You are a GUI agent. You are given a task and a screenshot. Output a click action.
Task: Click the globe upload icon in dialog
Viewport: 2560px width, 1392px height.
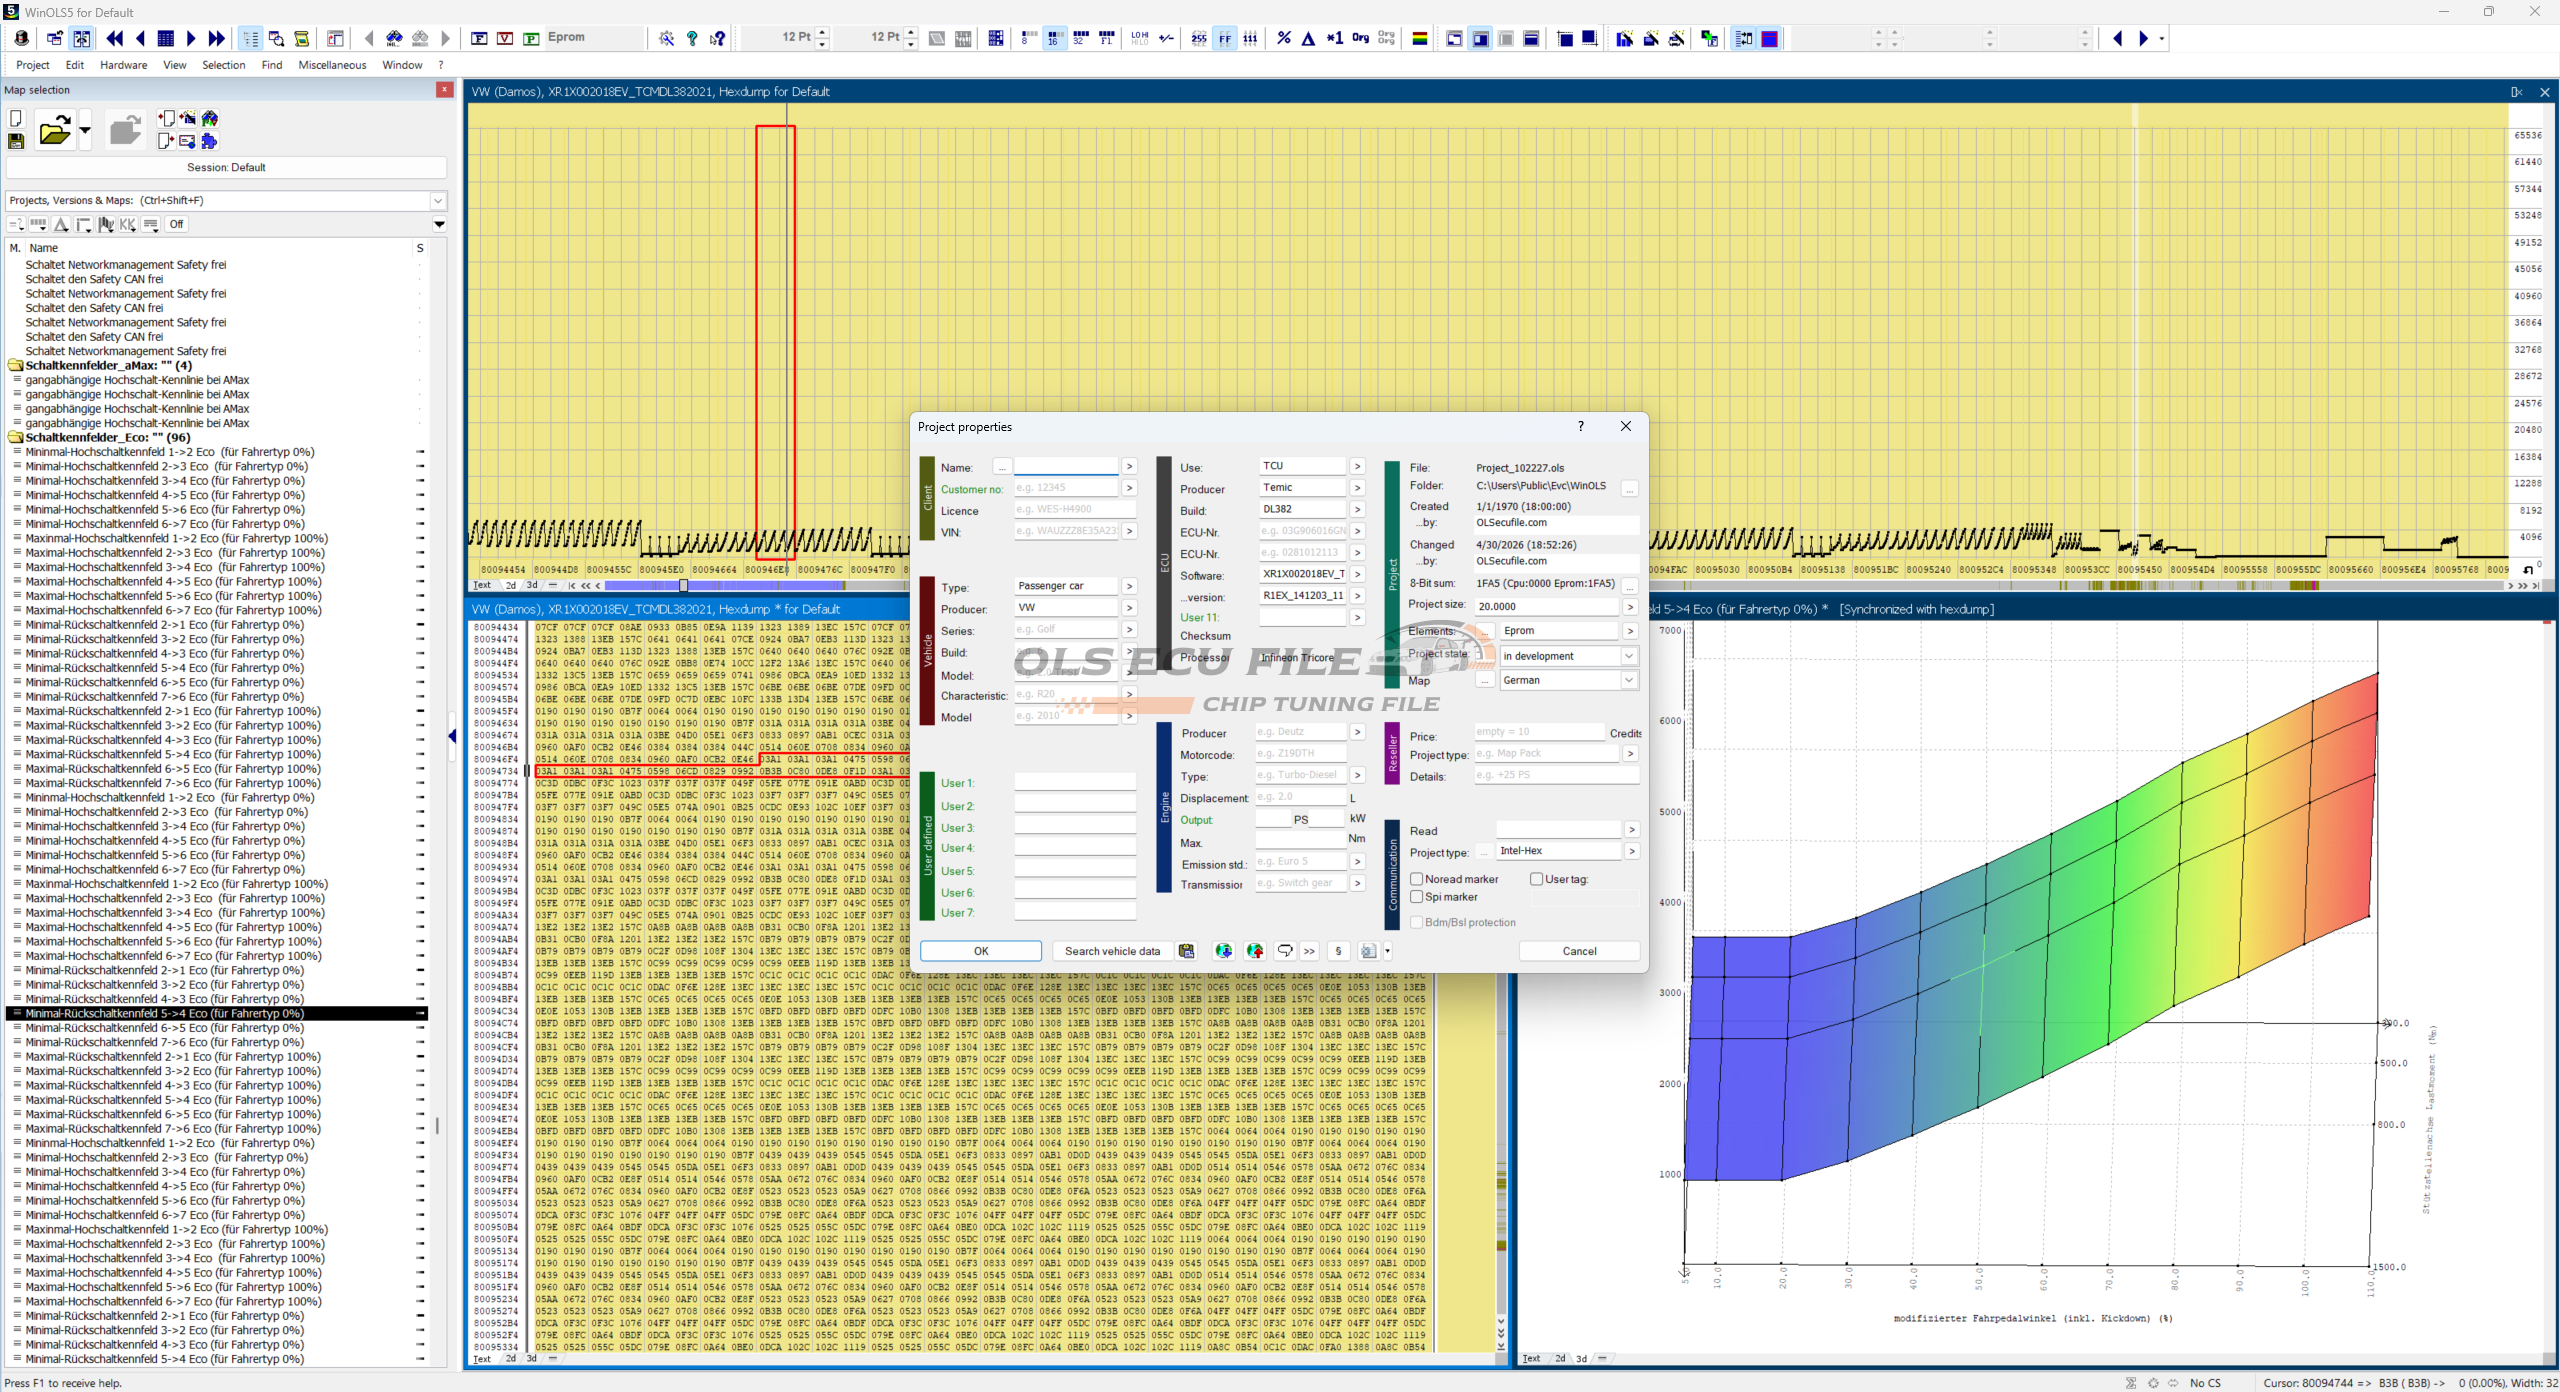(1255, 951)
